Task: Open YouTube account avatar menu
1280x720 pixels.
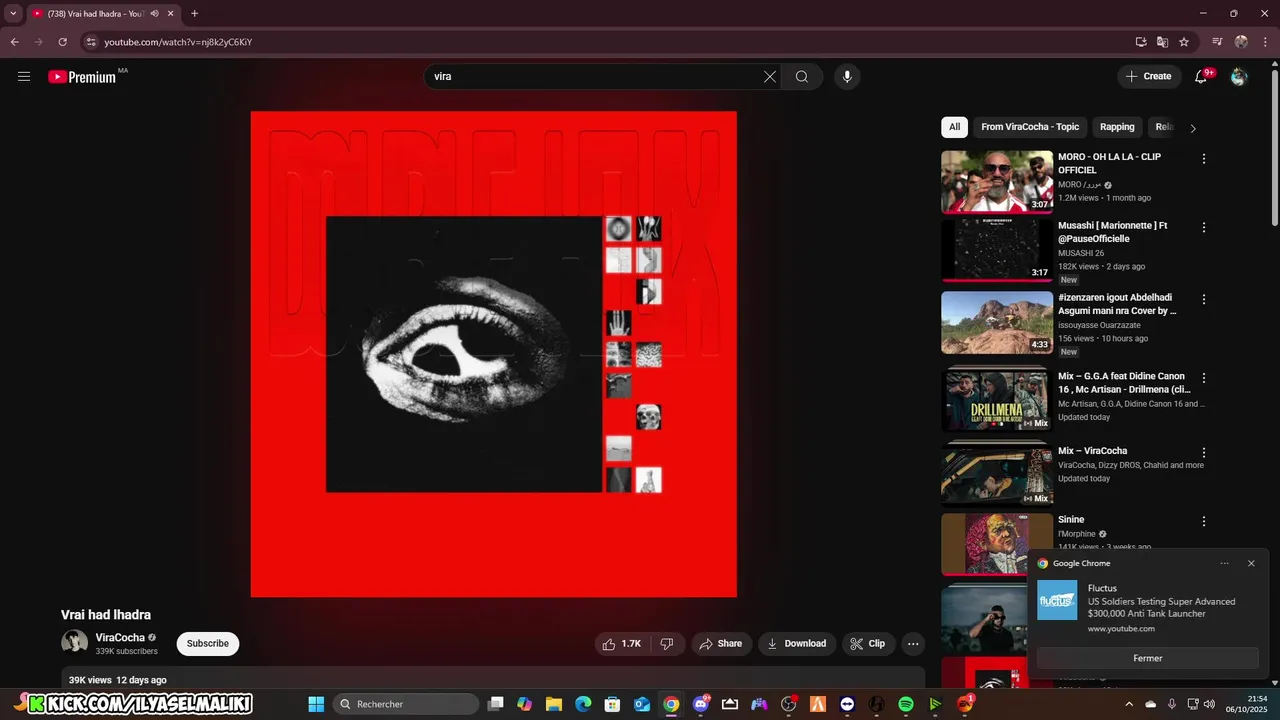Action: [x=1239, y=77]
